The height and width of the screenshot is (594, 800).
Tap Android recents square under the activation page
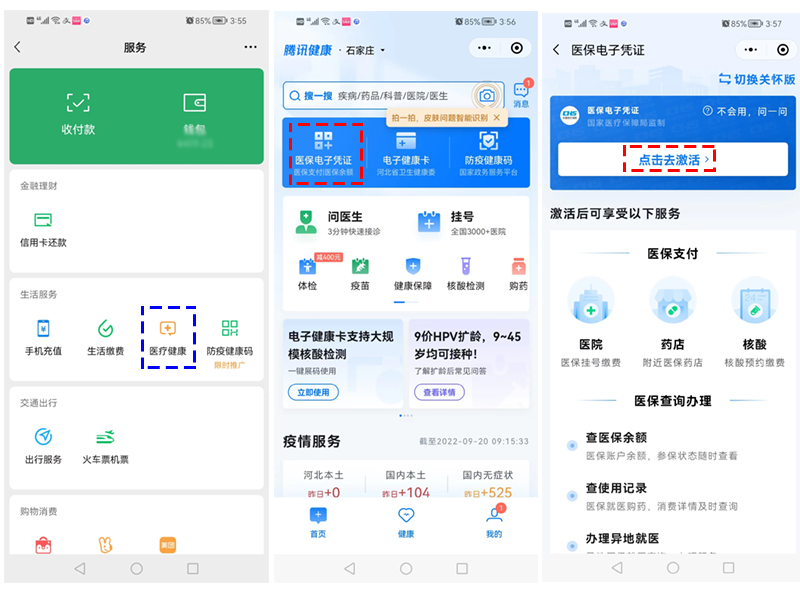729,567
